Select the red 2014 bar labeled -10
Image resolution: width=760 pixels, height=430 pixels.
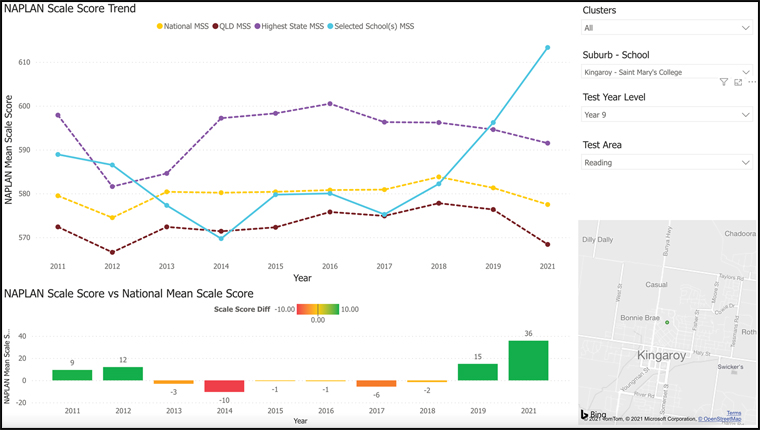(x=224, y=386)
